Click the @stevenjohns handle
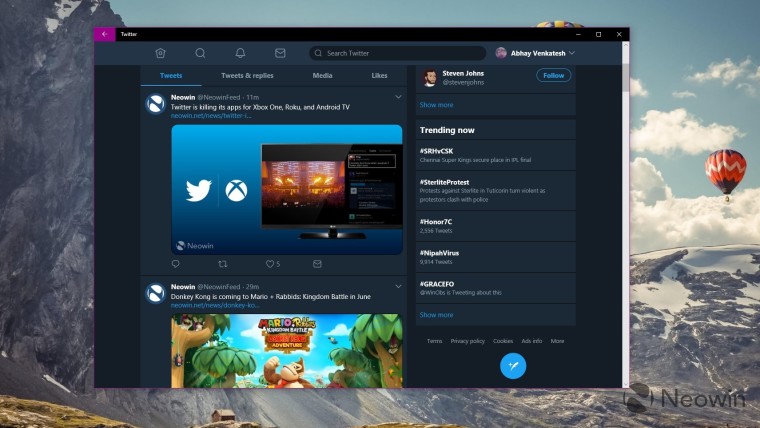Screen dimensions: 760x428 [463, 82]
